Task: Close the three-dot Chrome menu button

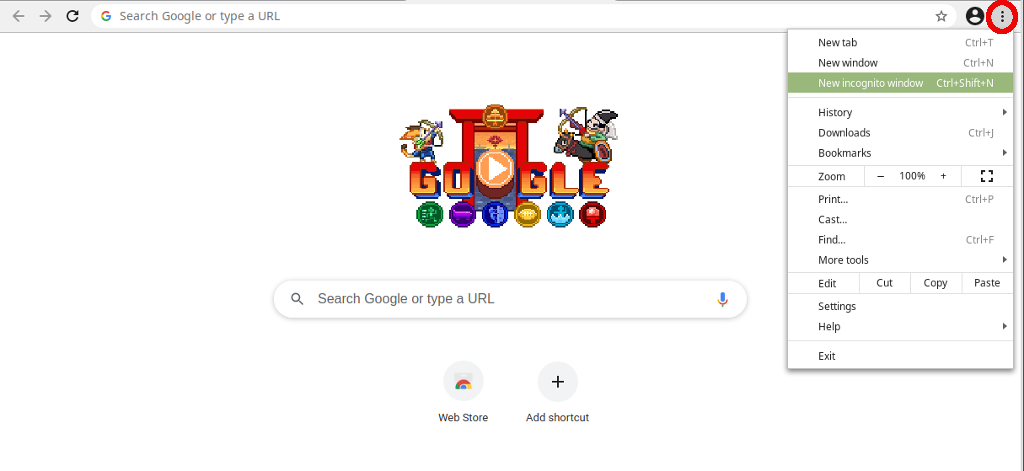Action: point(1002,16)
